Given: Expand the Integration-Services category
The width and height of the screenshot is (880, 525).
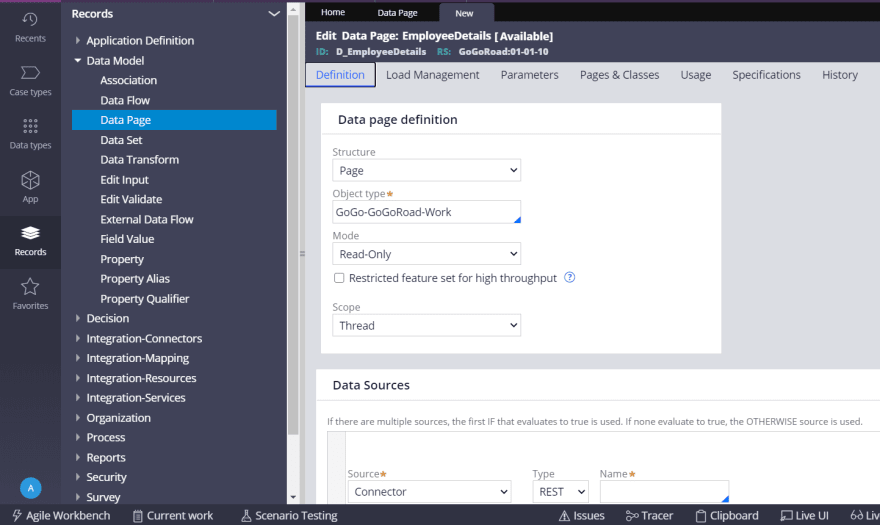Looking at the screenshot, I should pyautogui.click(x=77, y=398).
